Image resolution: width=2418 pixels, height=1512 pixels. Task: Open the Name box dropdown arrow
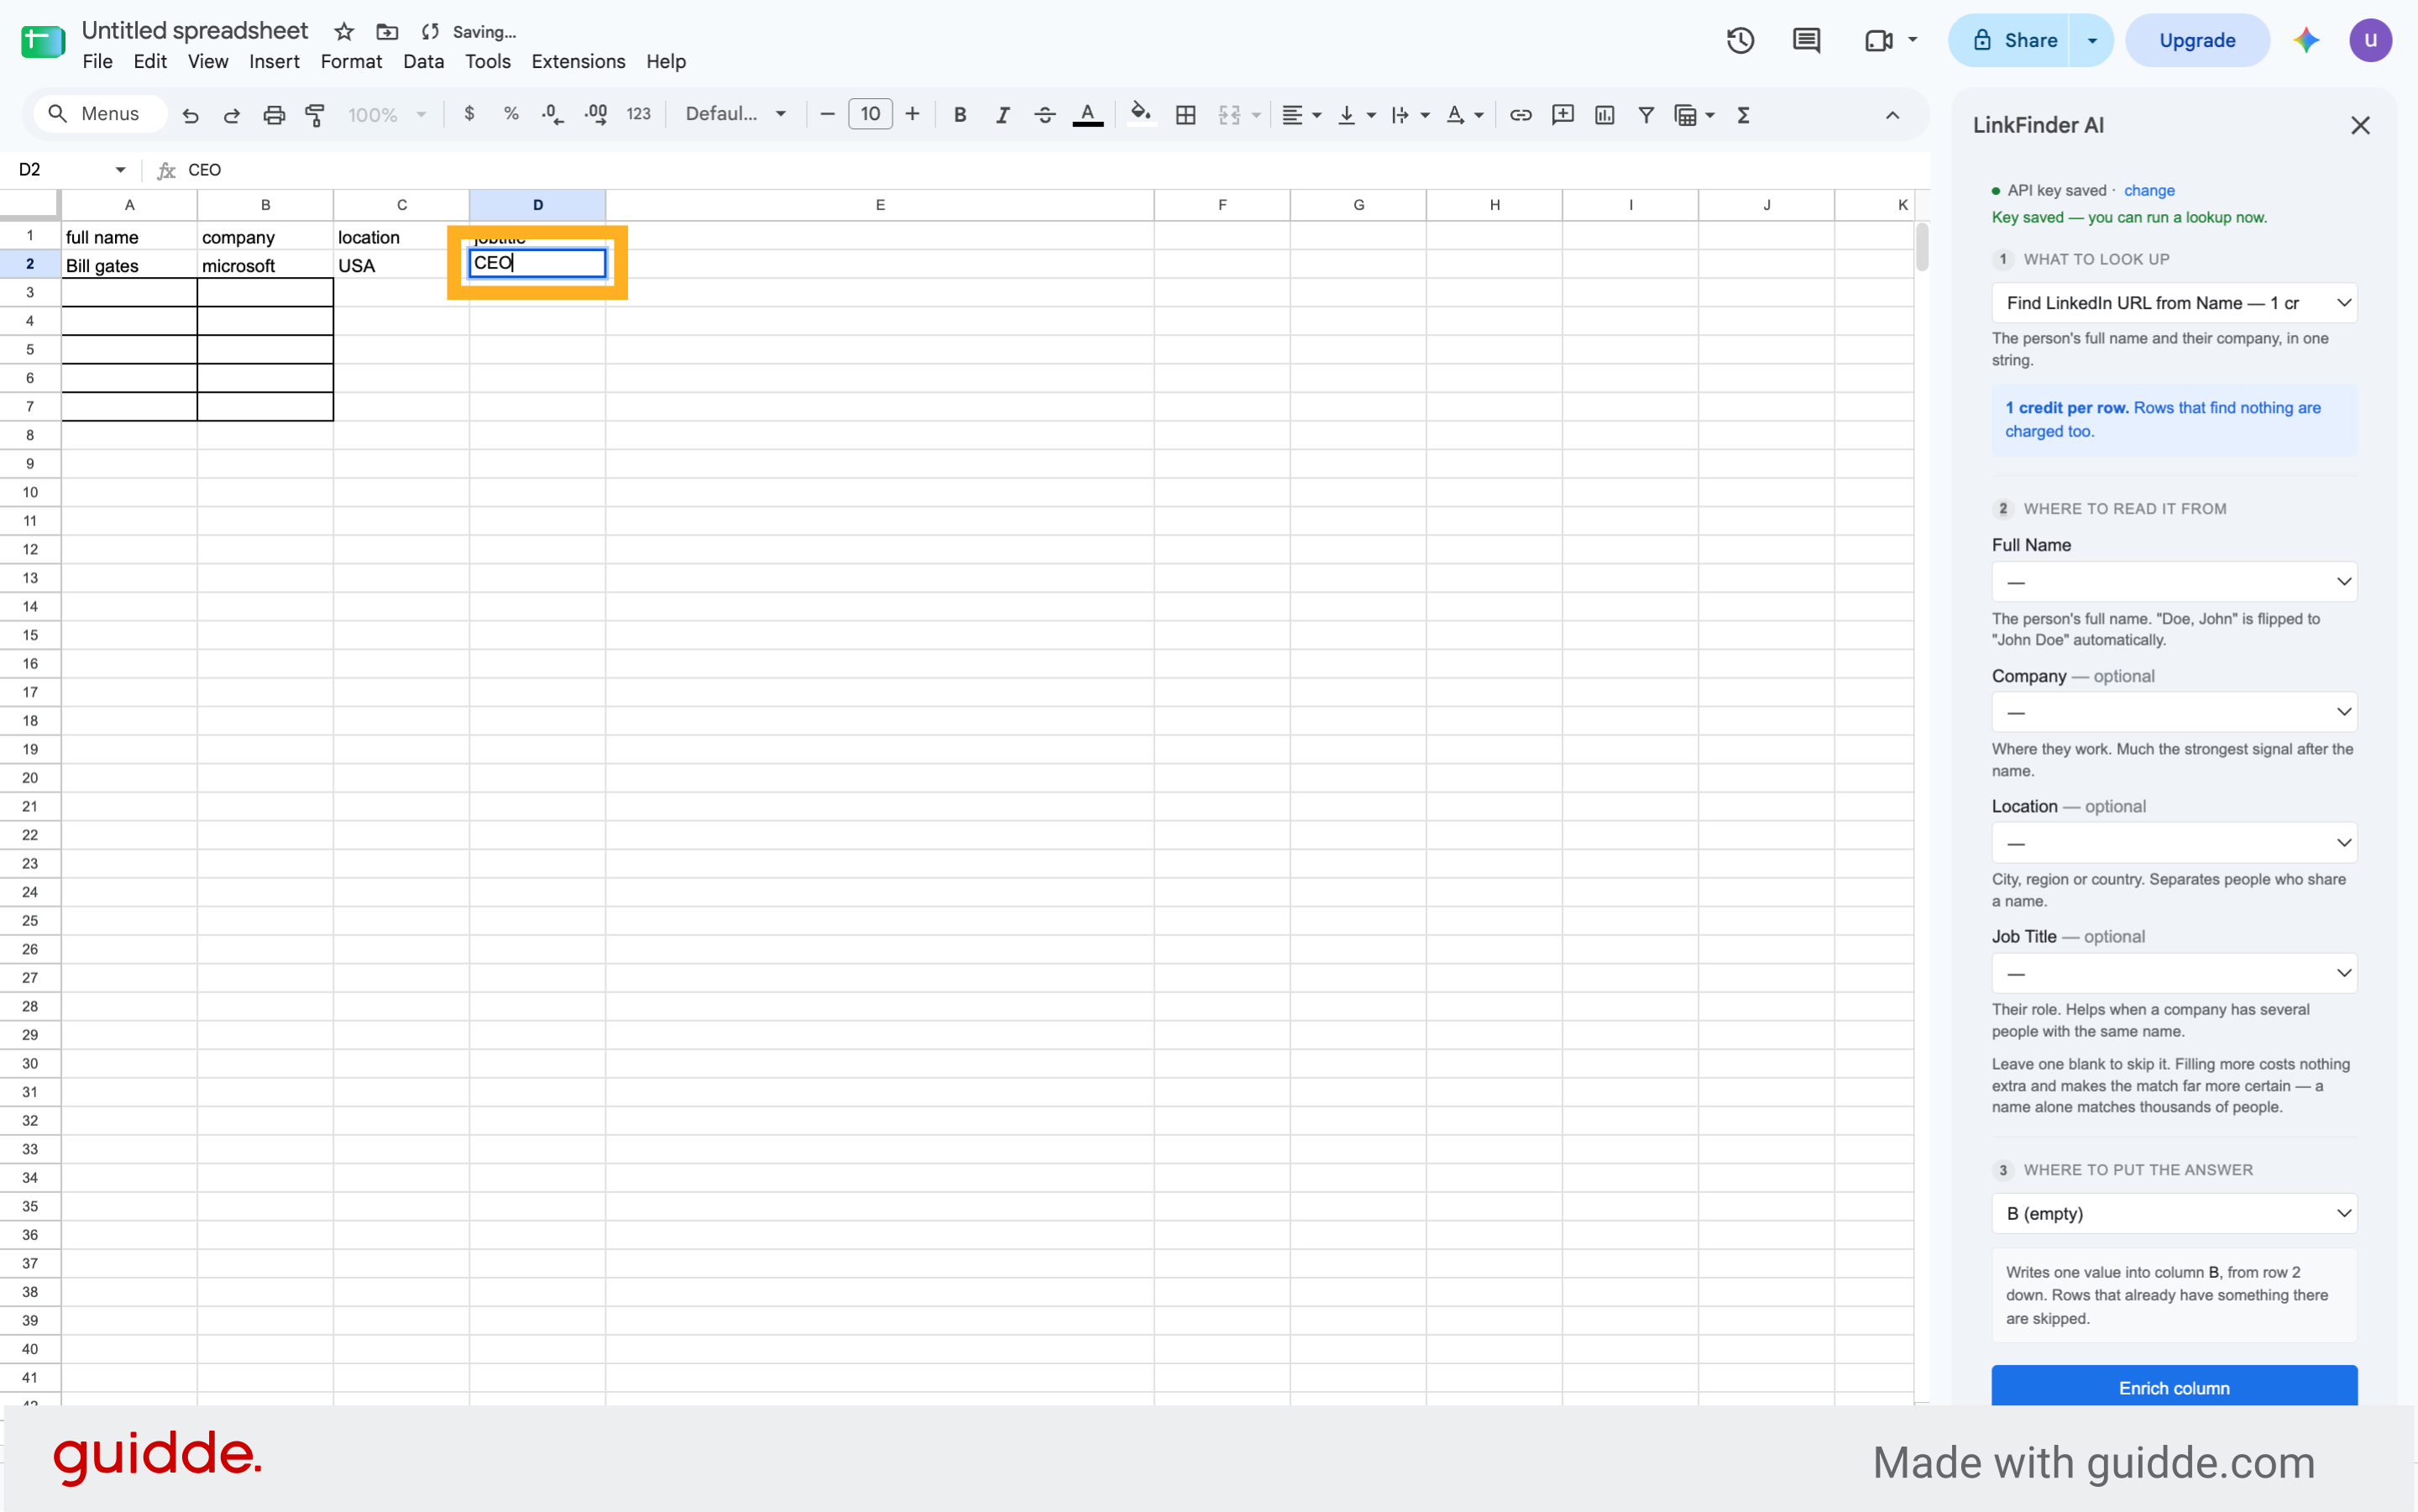click(120, 170)
